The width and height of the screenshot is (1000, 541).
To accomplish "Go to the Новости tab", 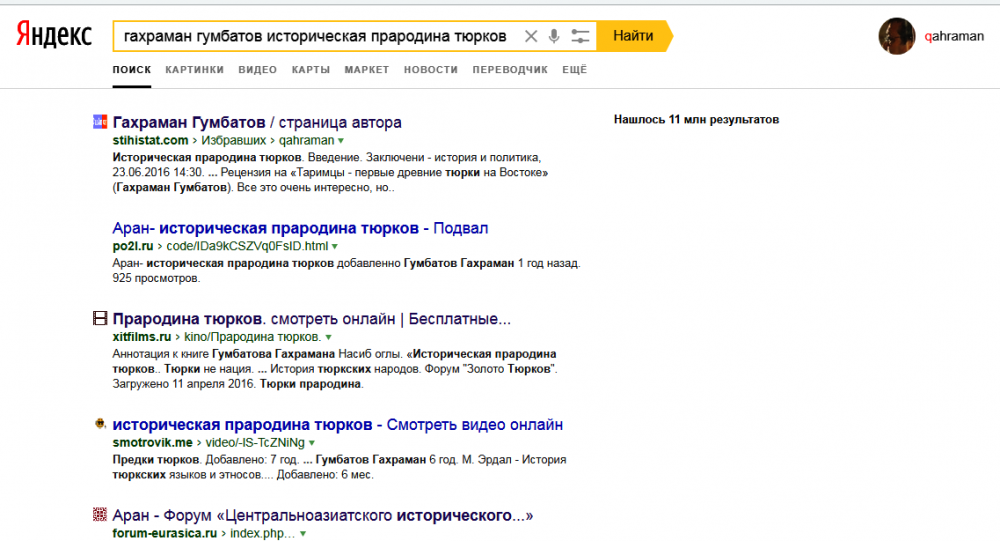I will click(430, 70).
